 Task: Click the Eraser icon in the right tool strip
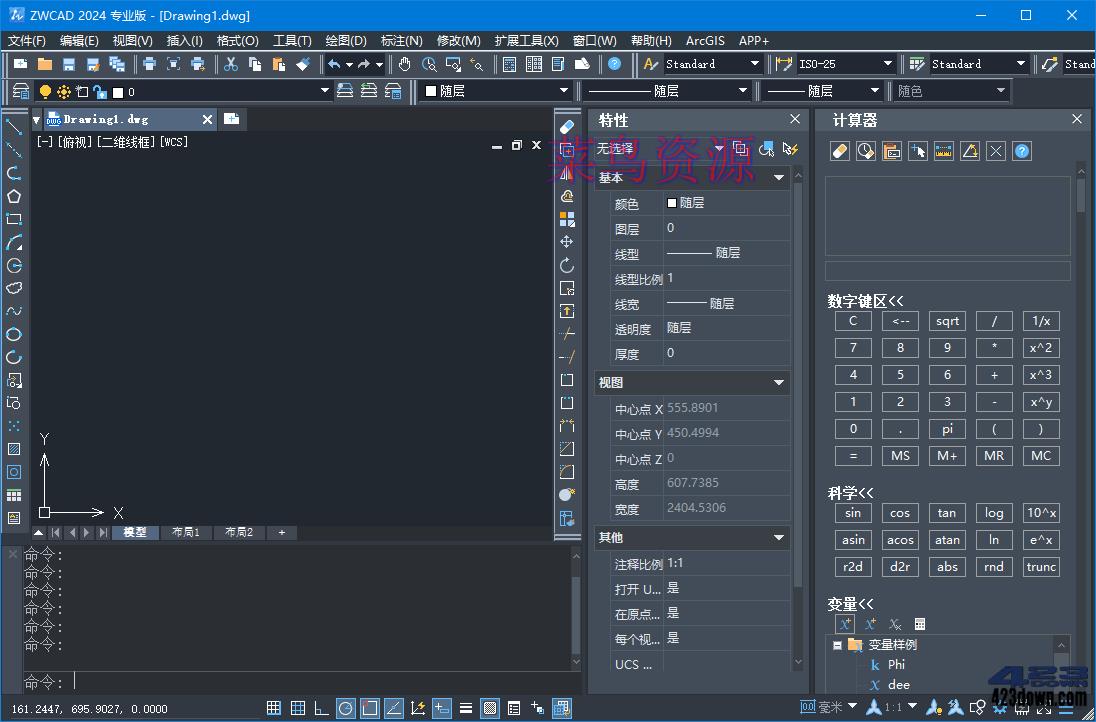pos(567,127)
